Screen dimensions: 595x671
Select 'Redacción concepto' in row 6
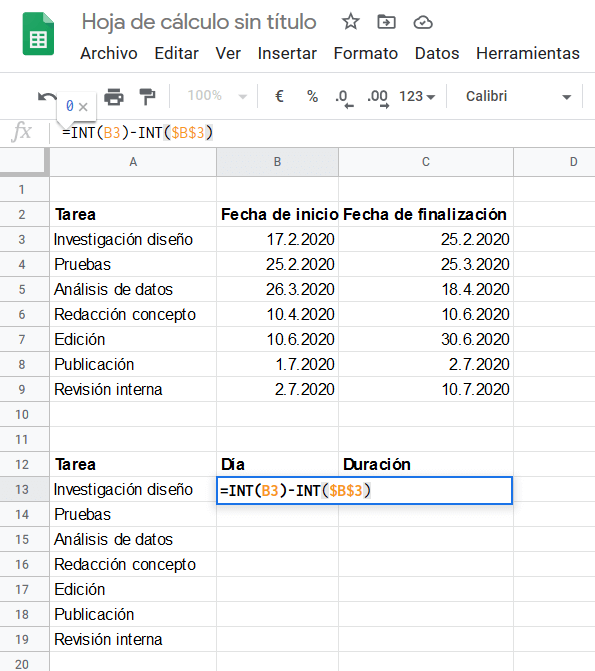(133, 315)
